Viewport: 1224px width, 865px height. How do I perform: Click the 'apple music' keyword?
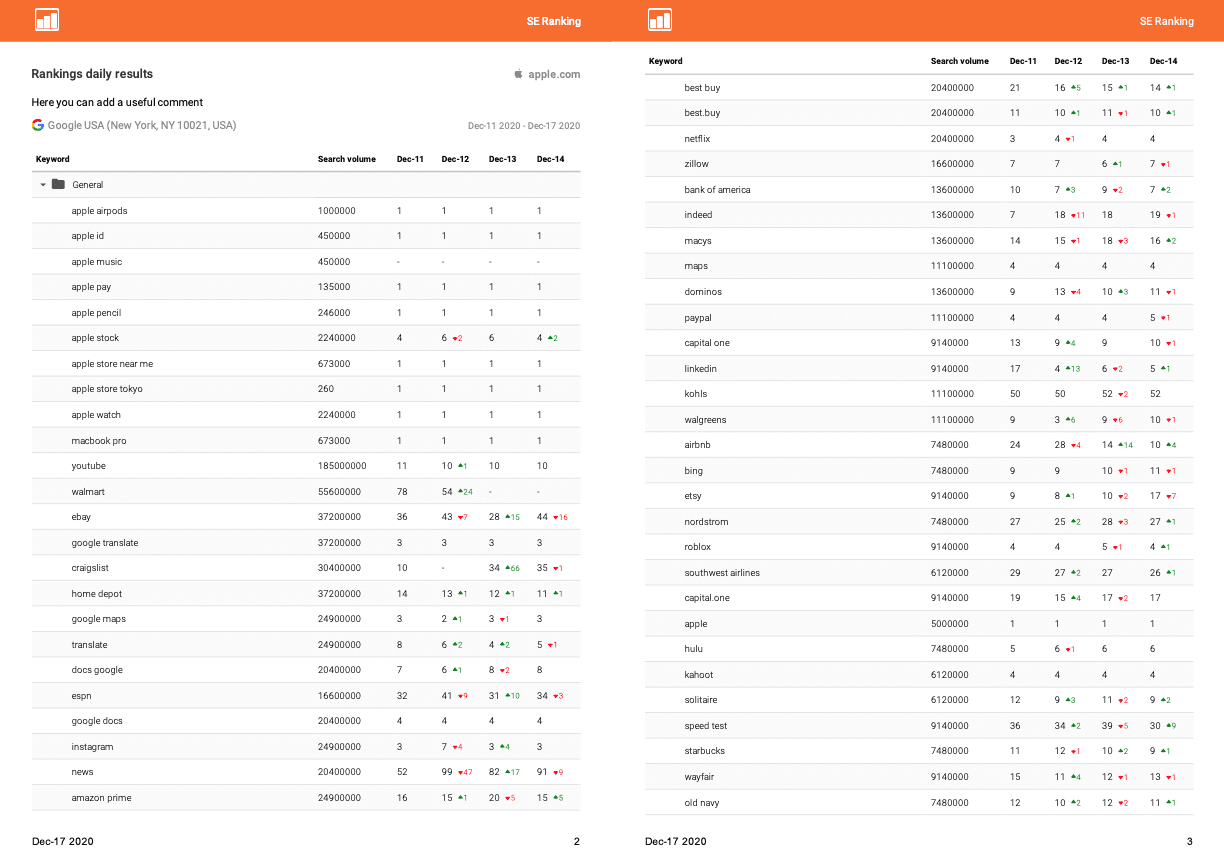(97, 262)
